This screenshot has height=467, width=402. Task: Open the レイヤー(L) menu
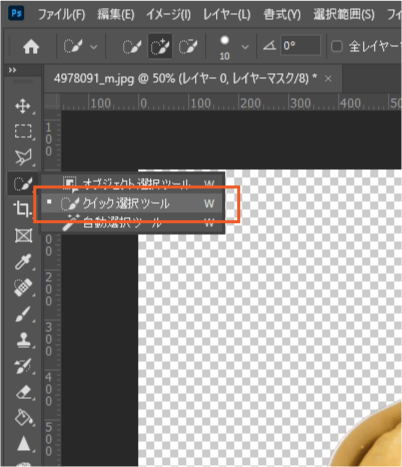[x=227, y=14]
